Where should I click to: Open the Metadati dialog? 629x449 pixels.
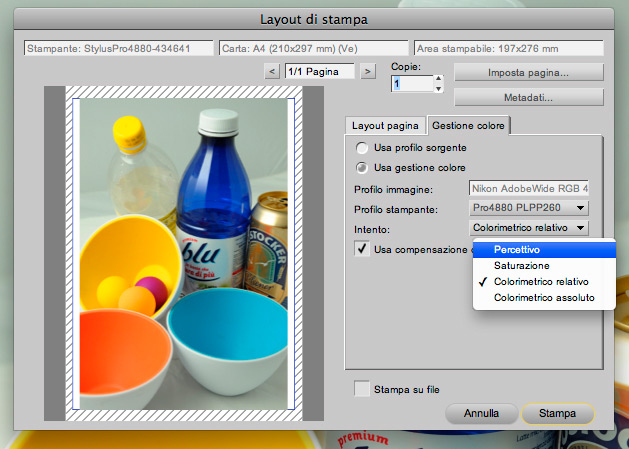(x=528, y=98)
